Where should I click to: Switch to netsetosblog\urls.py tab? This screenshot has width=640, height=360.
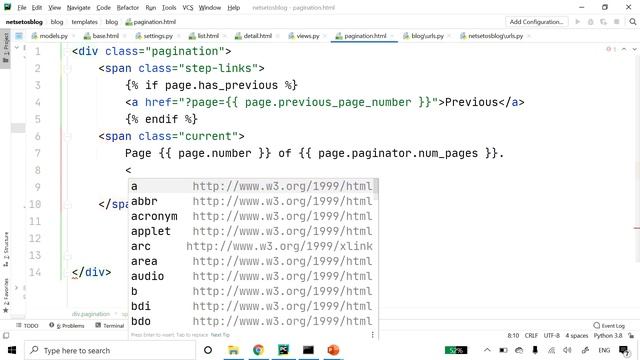point(495,36)
